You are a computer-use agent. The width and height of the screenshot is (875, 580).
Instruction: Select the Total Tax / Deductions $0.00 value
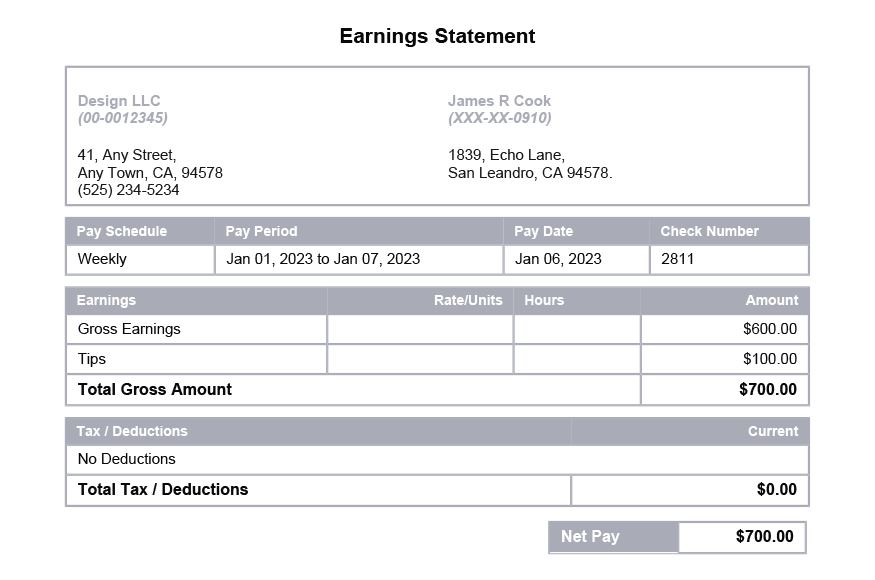(x=776, y=490)
